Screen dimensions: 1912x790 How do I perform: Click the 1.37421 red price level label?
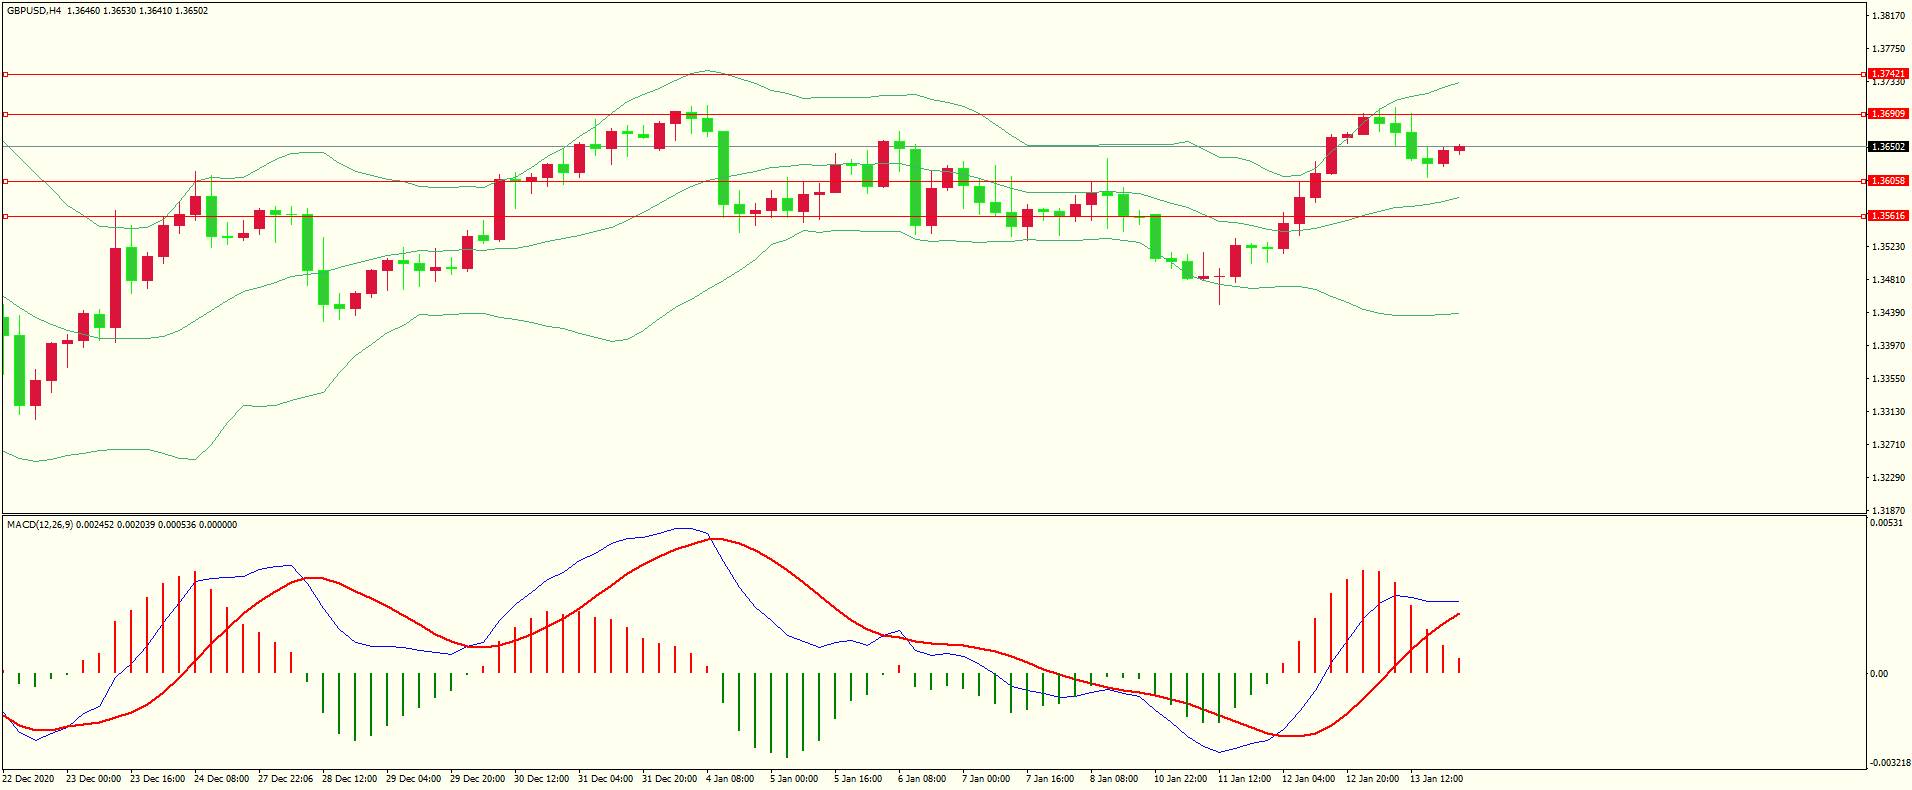(x=1888, y=74)
